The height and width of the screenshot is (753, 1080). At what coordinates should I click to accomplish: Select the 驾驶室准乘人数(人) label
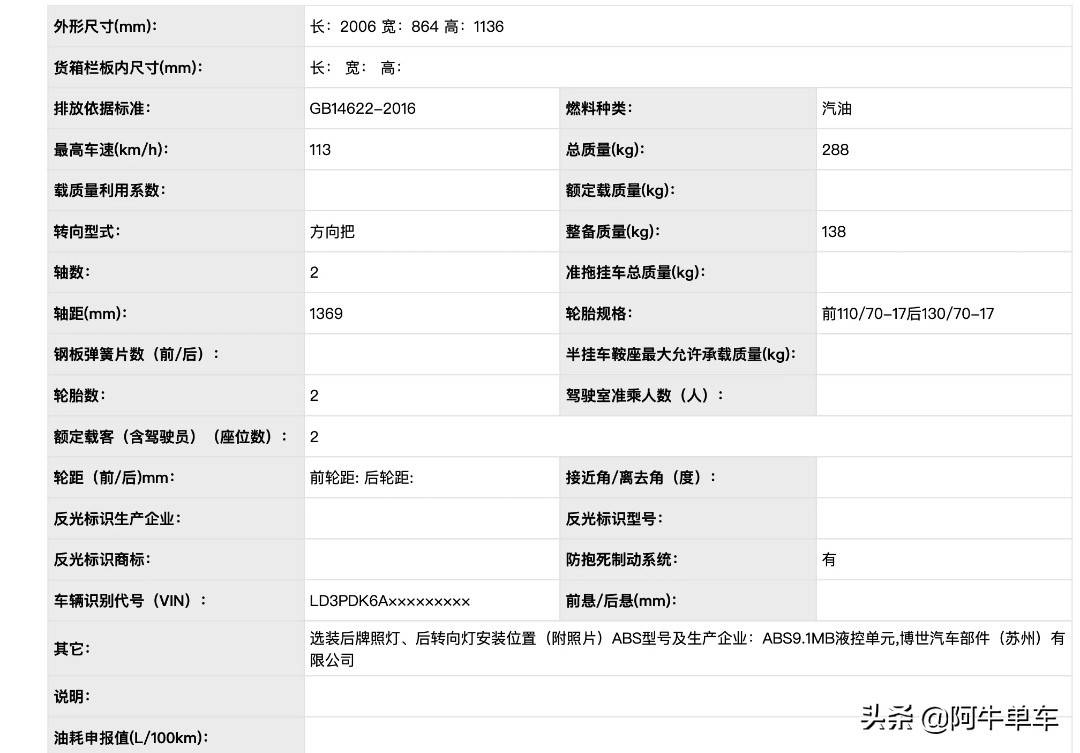pos(645,395)
